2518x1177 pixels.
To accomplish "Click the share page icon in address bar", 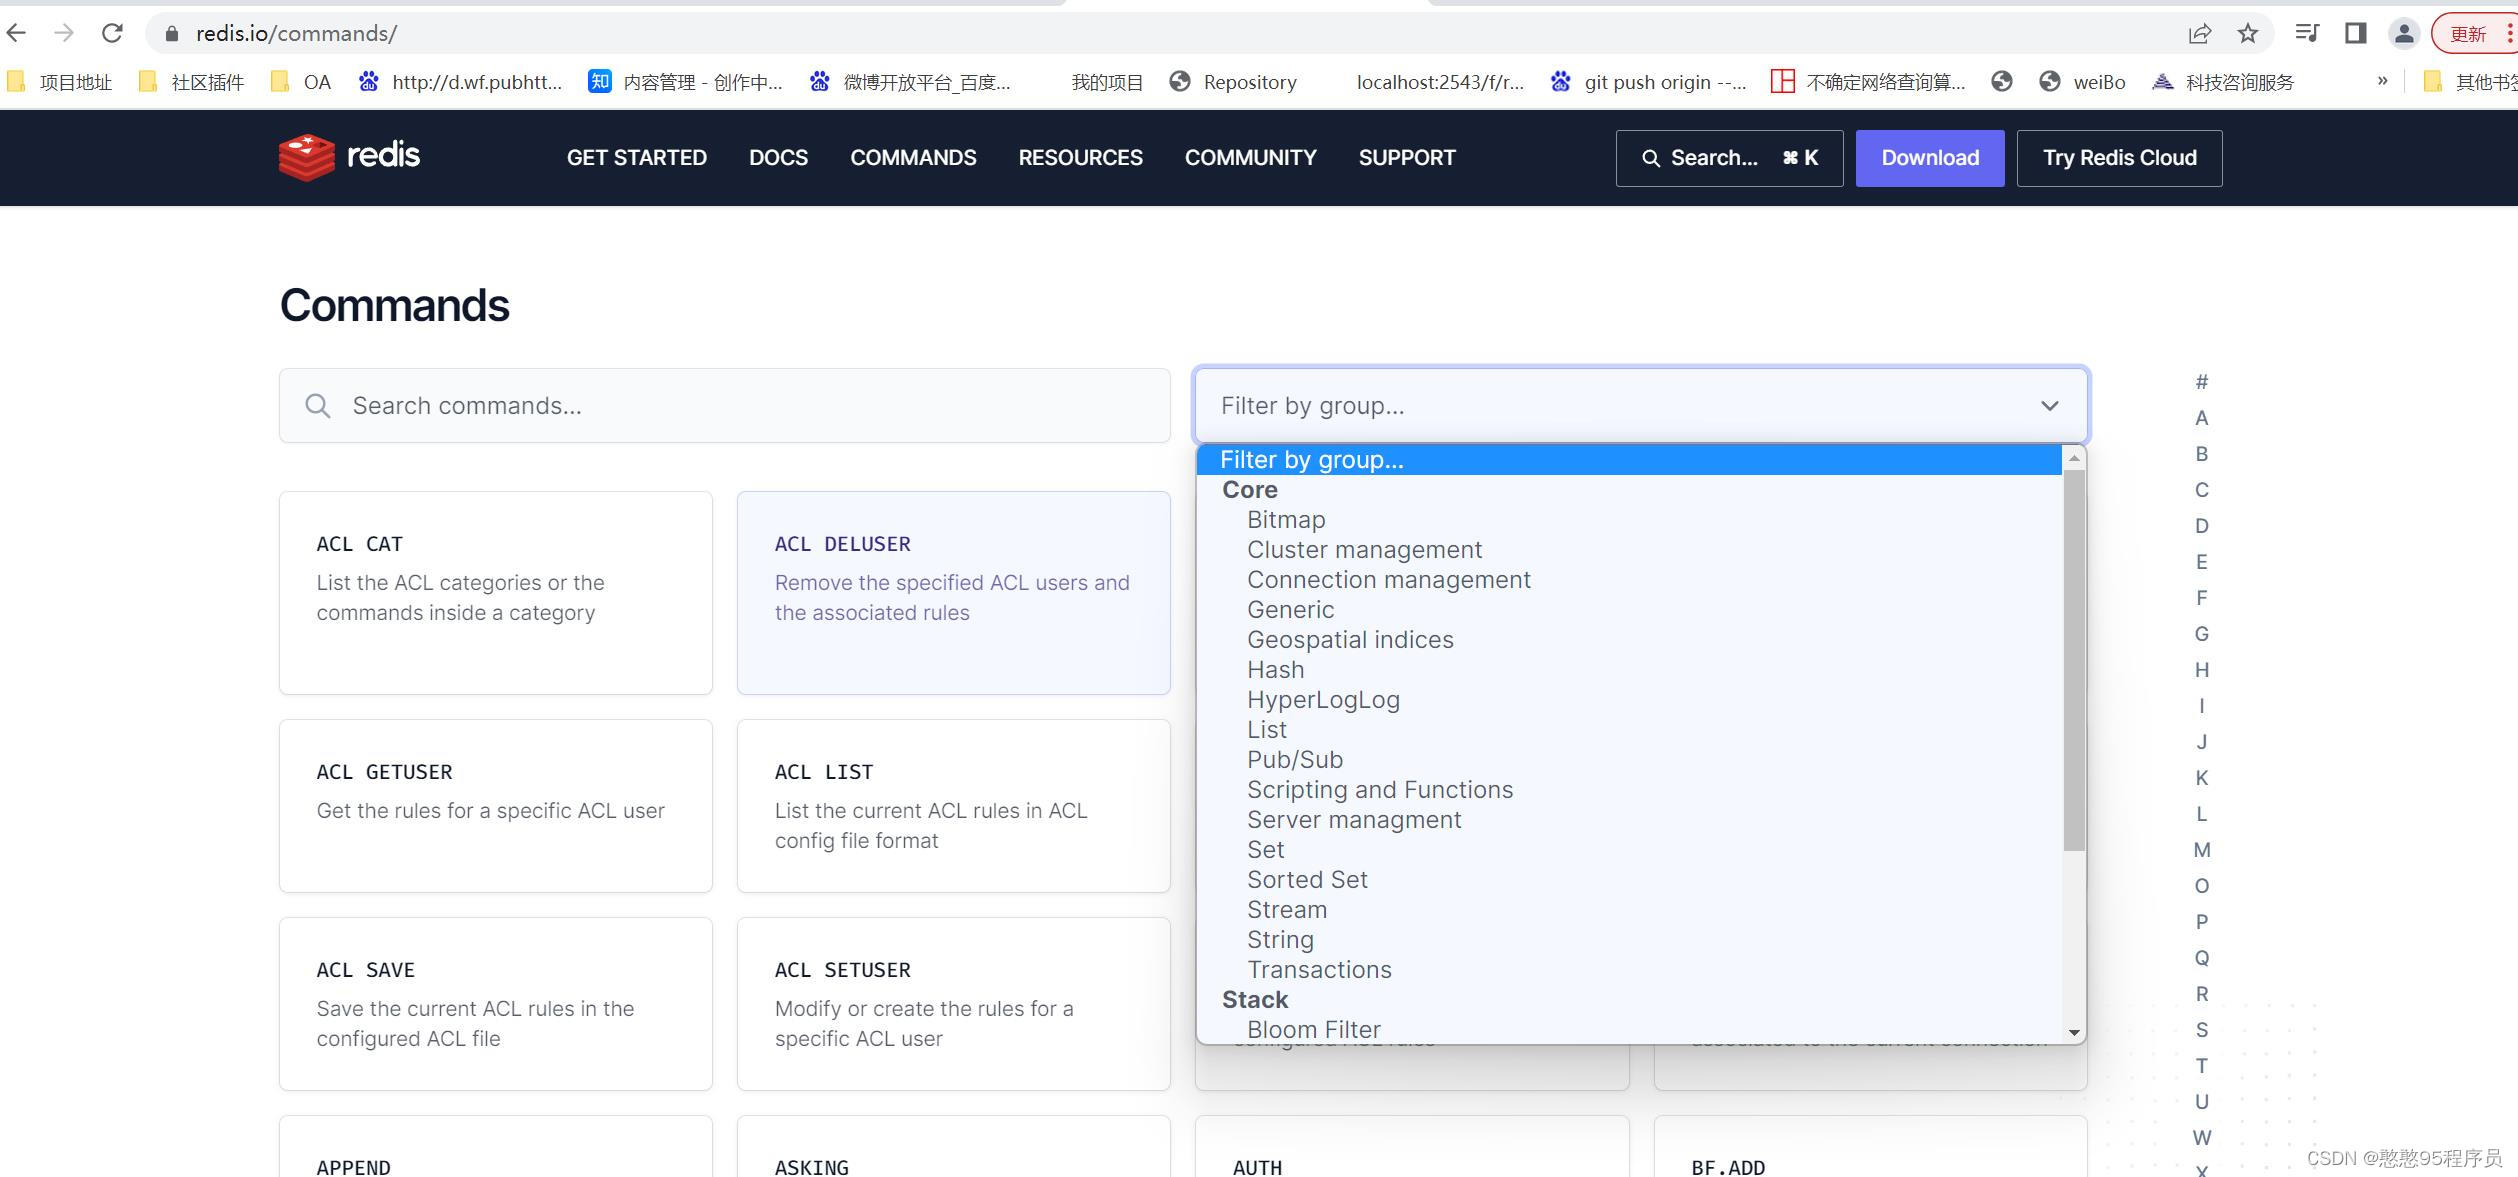I will [x=2200, y=34].
